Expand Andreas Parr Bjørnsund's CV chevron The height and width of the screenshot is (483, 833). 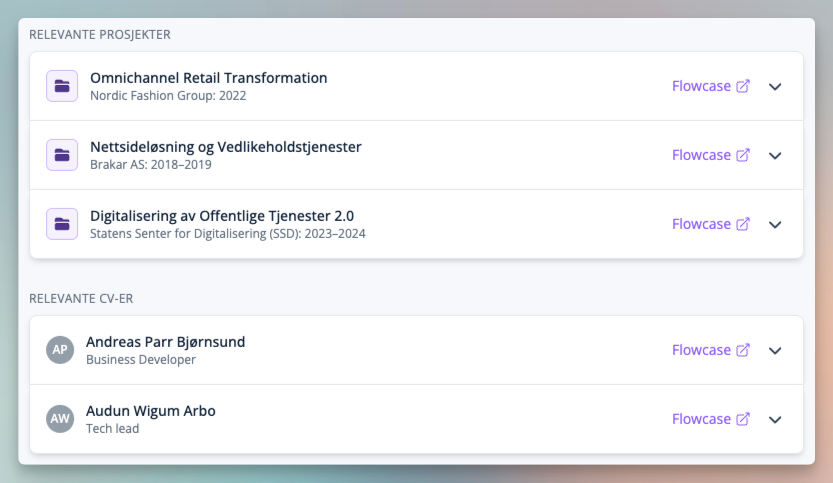coord(775,350)
